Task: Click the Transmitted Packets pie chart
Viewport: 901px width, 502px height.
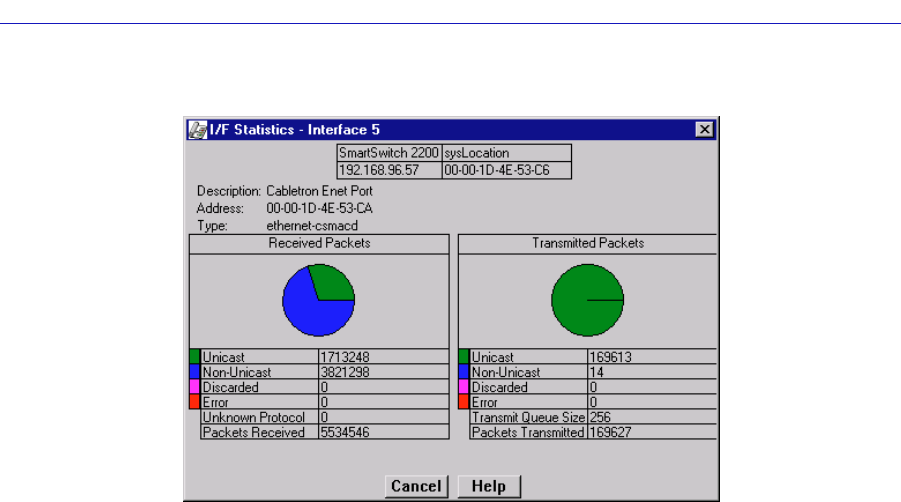Action: (587, 299)
